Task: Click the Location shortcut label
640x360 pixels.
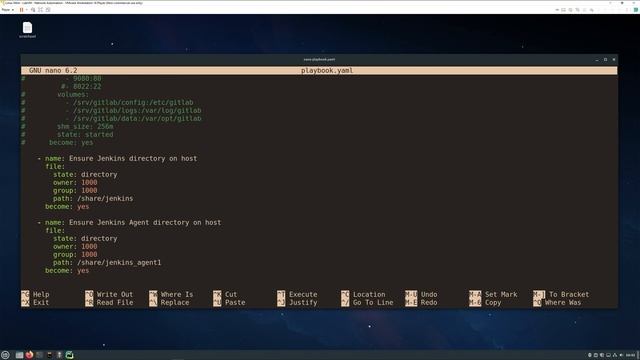Action: [369, 294]
